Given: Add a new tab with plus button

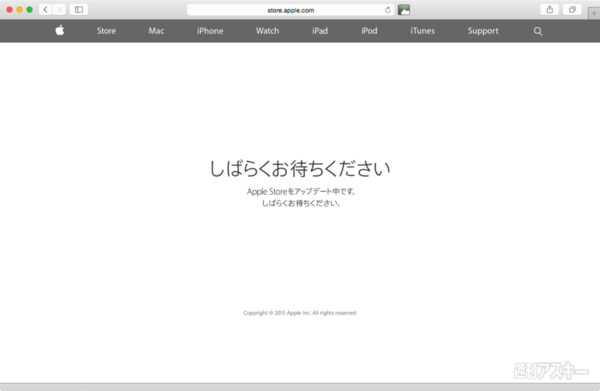Looking at the screenshot, I should (594, 13).
